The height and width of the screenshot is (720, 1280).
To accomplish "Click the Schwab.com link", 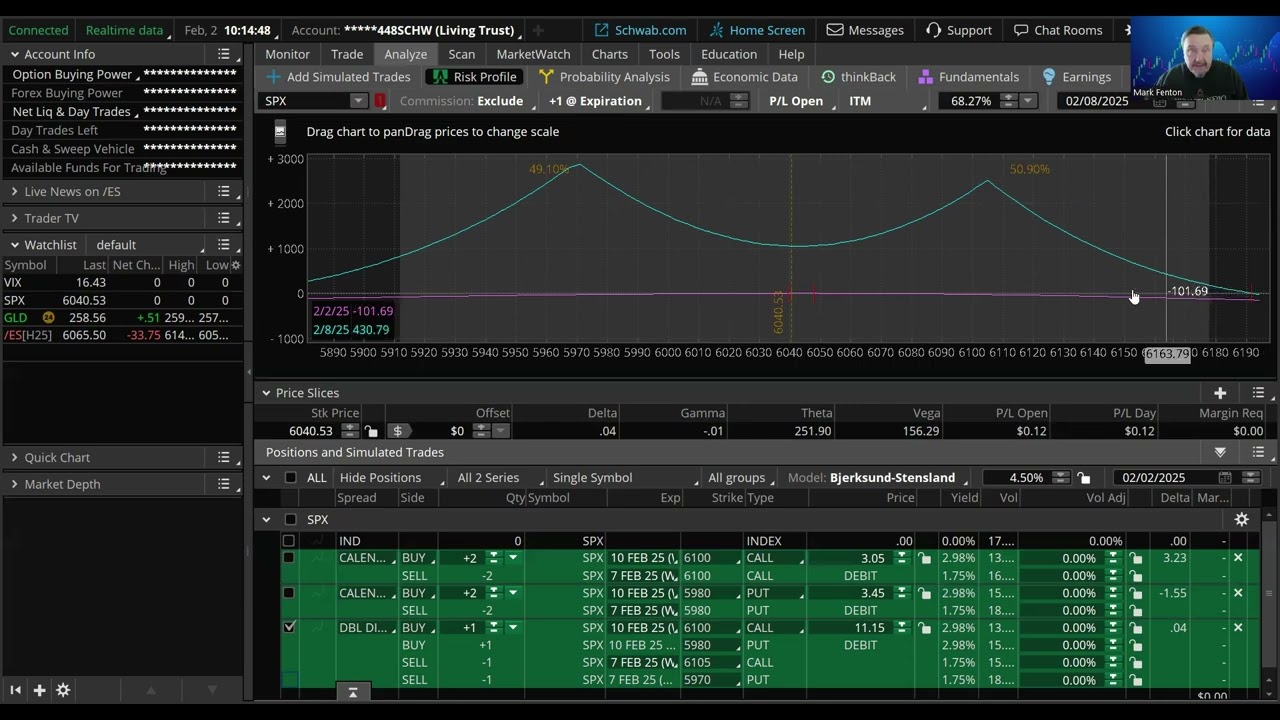I will 640,30.
